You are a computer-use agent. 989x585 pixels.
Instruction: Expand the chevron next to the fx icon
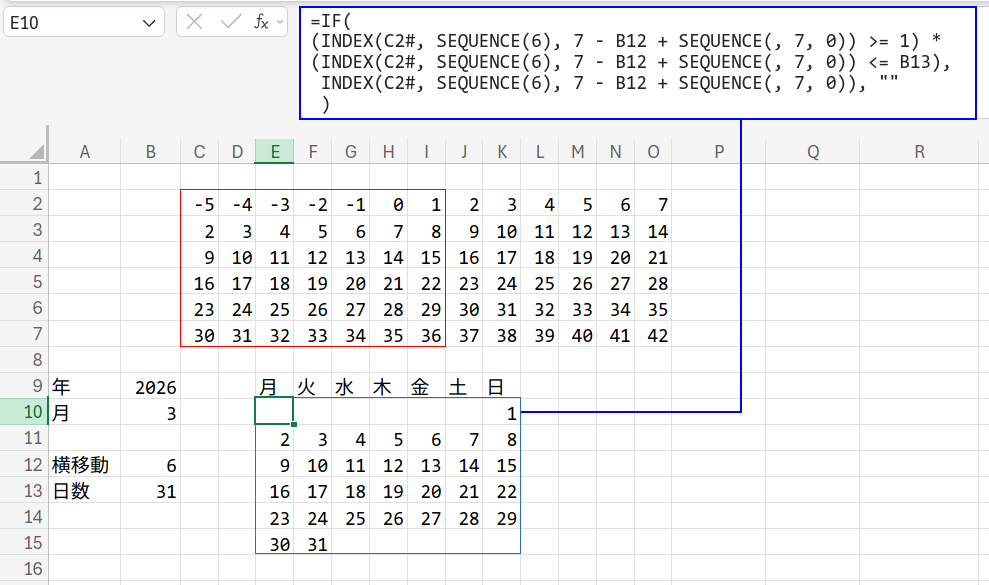[x=280, y=22]
